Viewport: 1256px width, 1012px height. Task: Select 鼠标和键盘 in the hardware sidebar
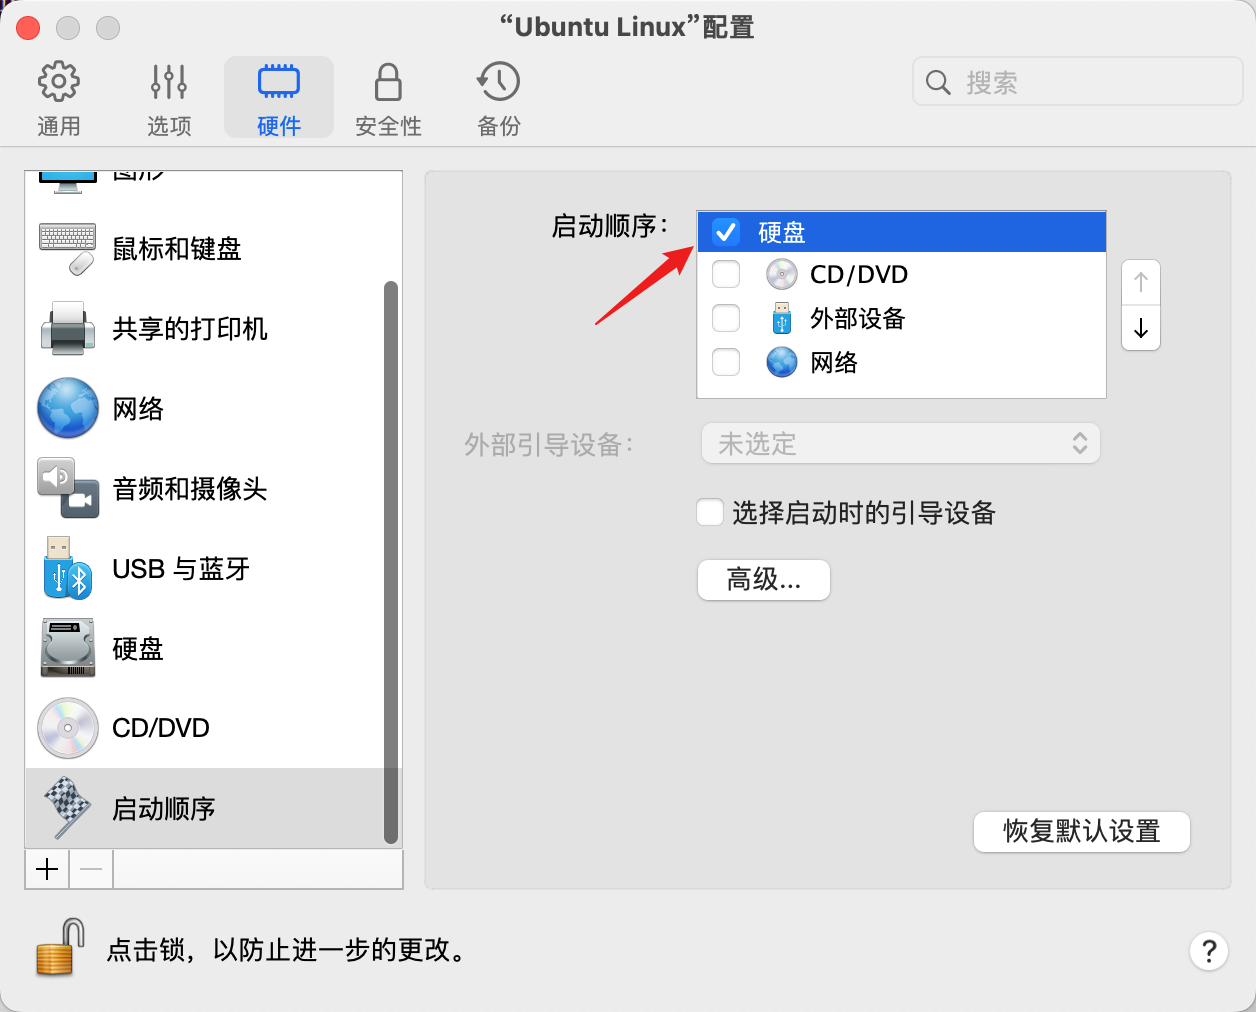point(176,249)
